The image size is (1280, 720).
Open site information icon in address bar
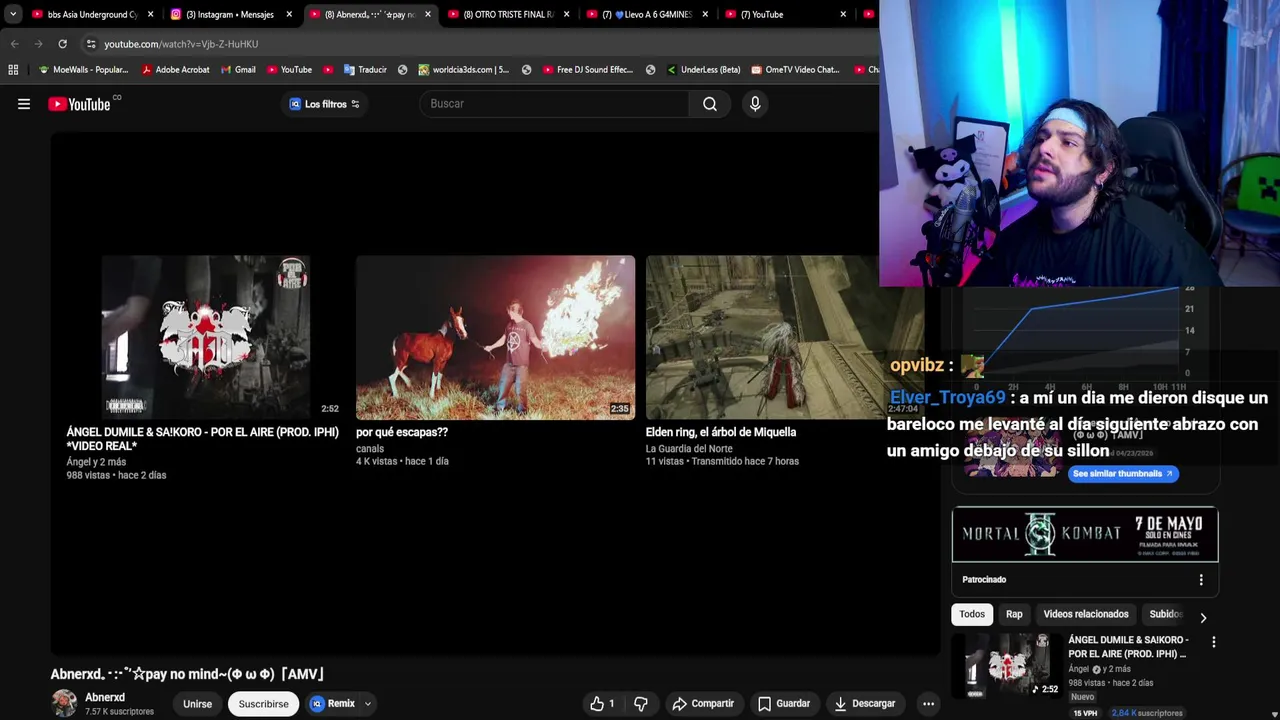[x=91, y=44]
